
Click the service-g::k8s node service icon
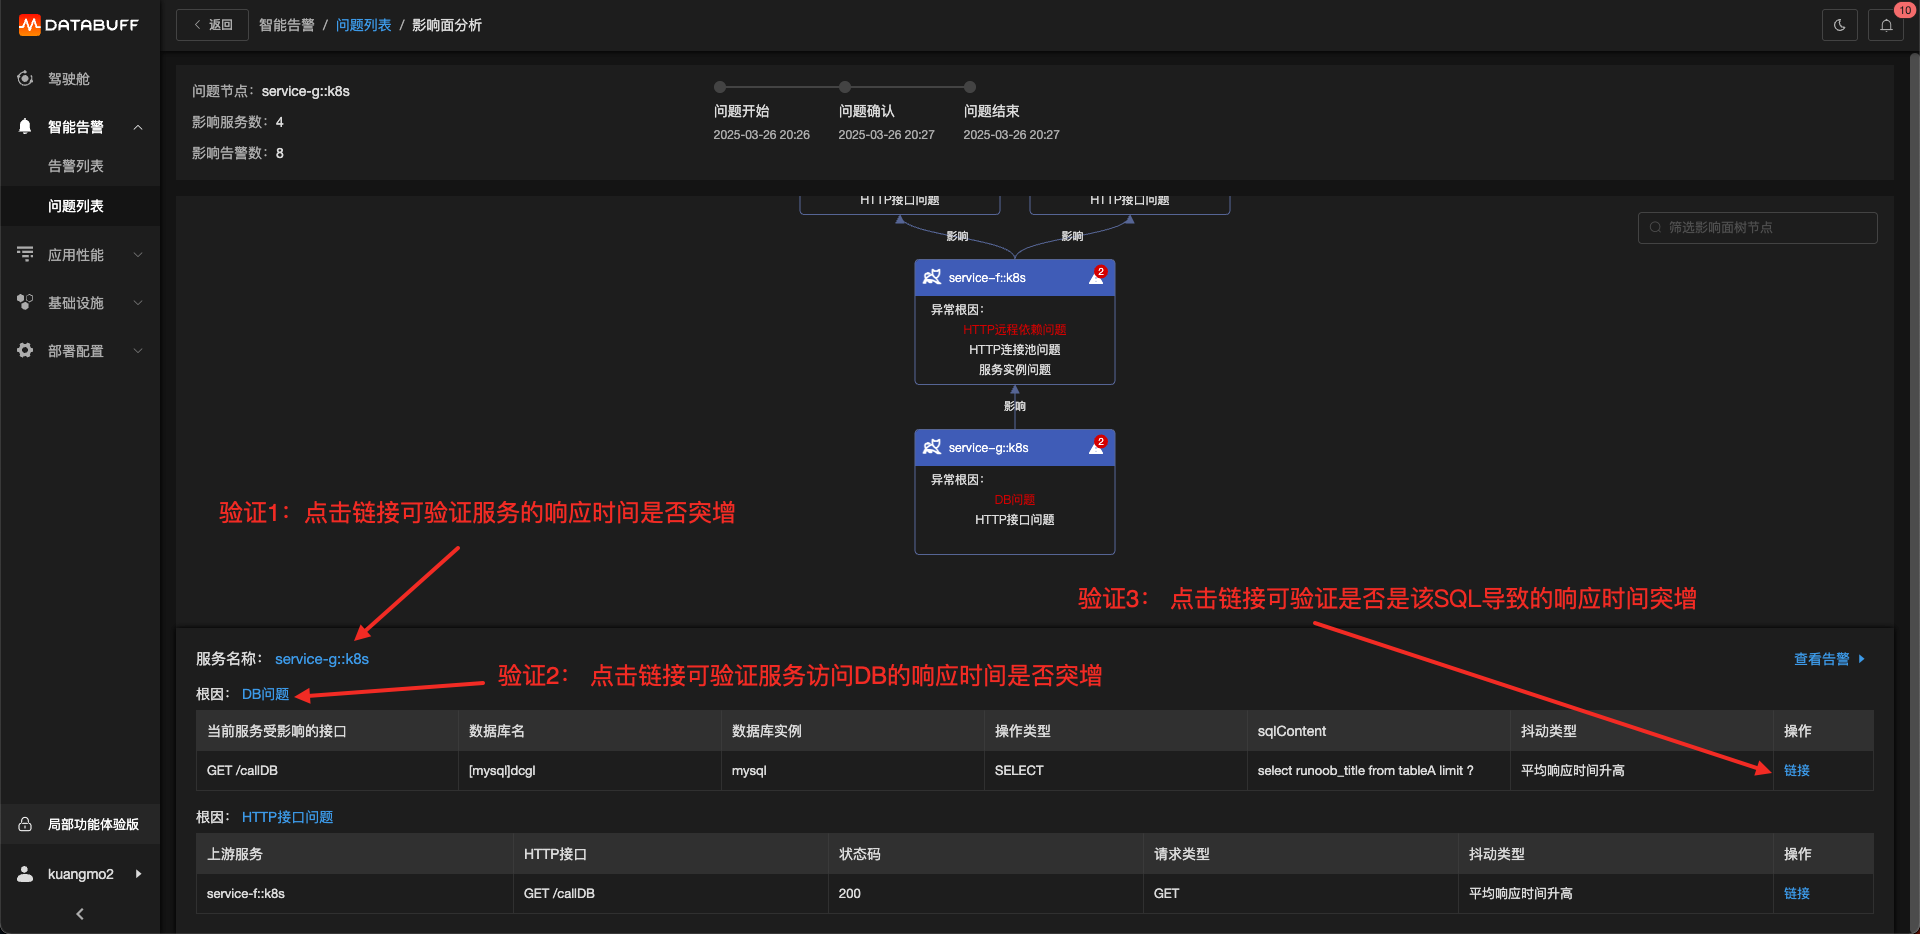tap(932, 447)
